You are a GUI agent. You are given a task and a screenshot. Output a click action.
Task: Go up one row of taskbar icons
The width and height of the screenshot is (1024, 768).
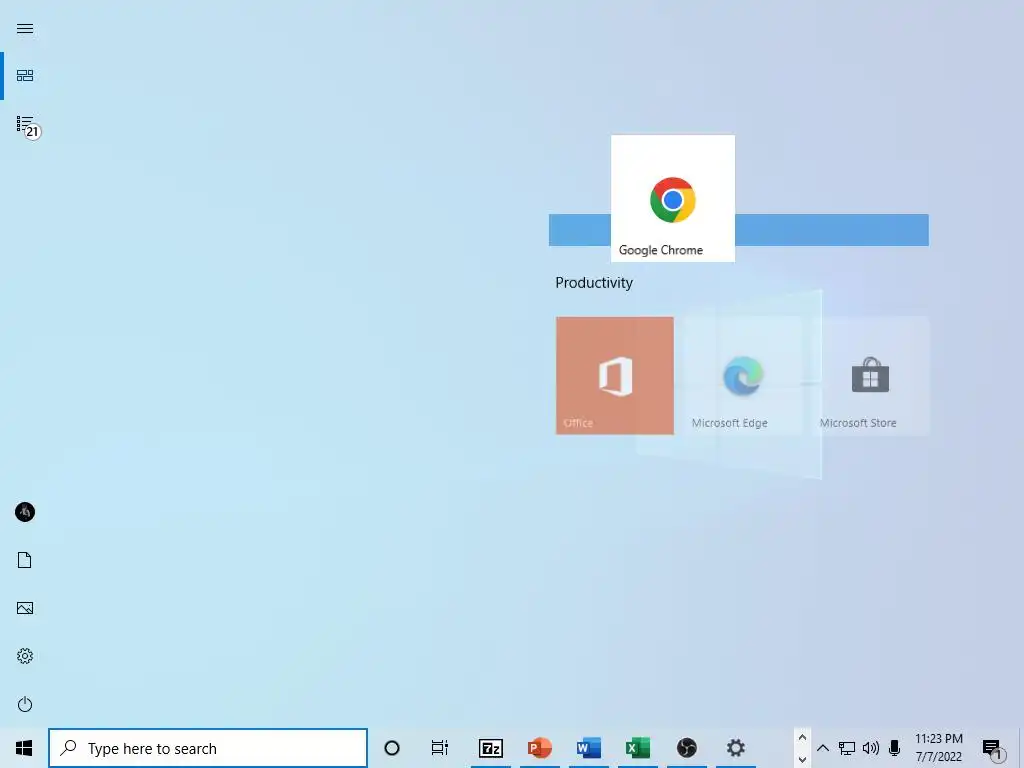click(803, 737)
